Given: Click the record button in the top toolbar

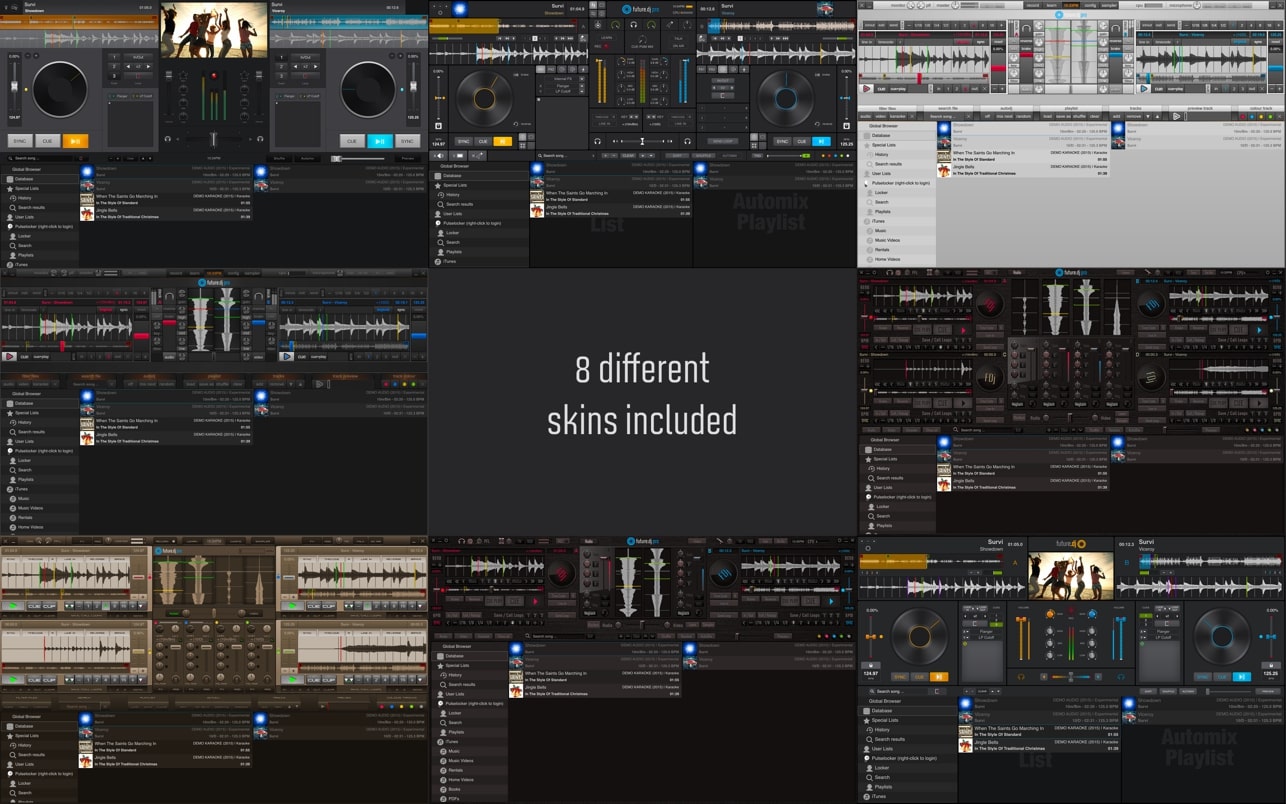Looking at the screenshot, I should 1032,5.
